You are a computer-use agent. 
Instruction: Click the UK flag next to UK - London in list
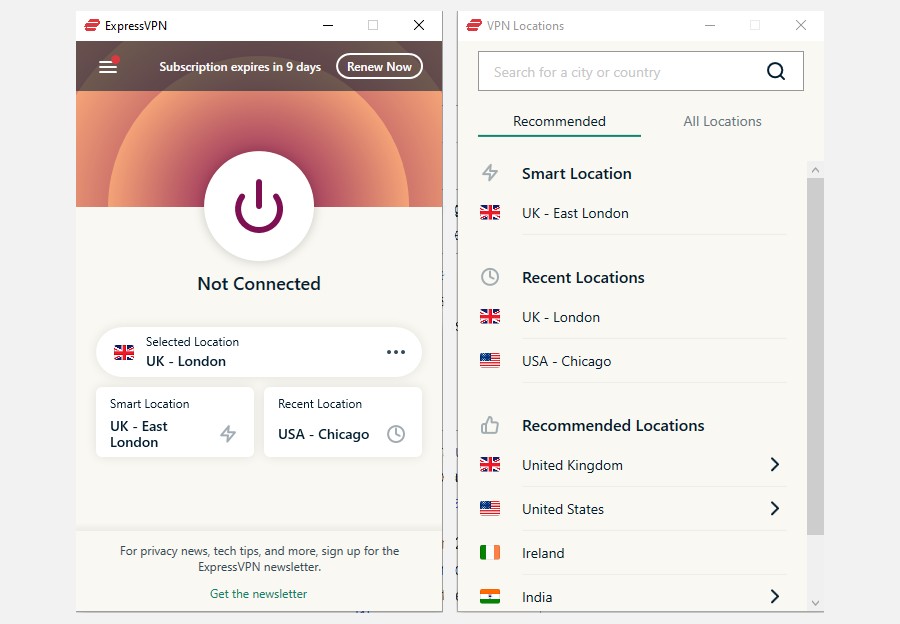[490, 316]
